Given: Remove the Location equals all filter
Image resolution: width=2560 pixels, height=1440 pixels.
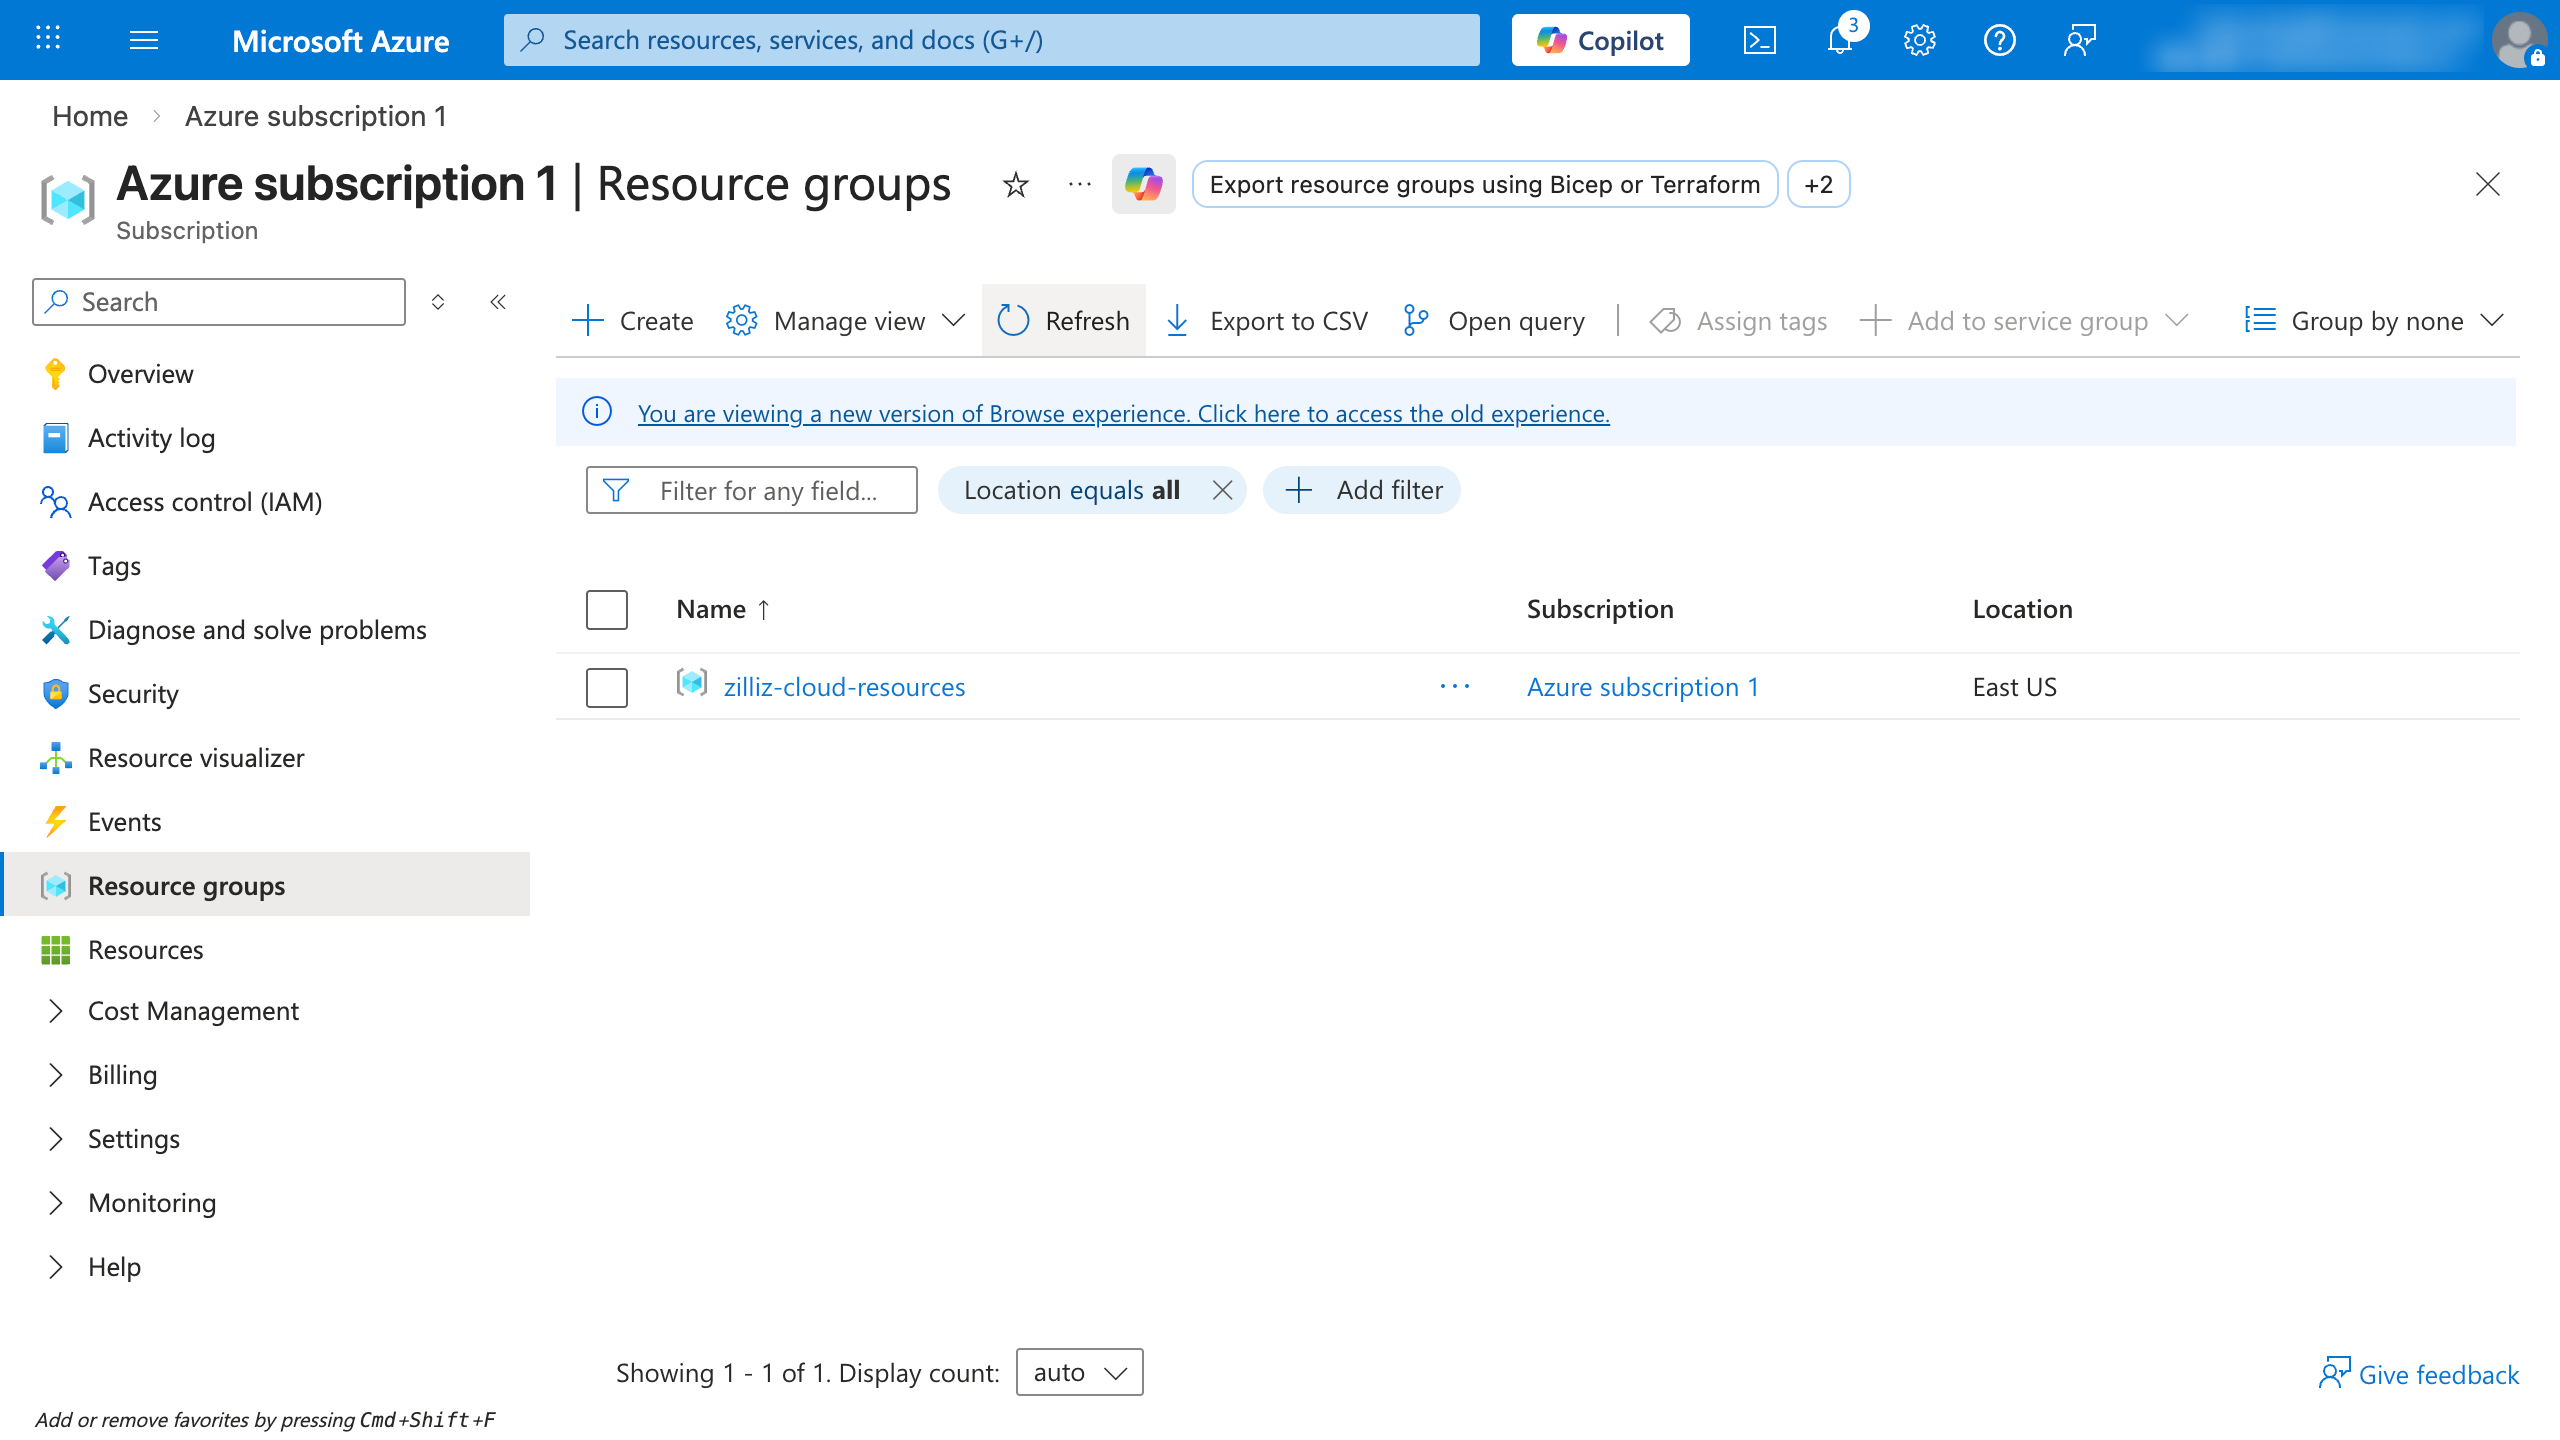Looking at the screenshot, I should pos(1222,491).
